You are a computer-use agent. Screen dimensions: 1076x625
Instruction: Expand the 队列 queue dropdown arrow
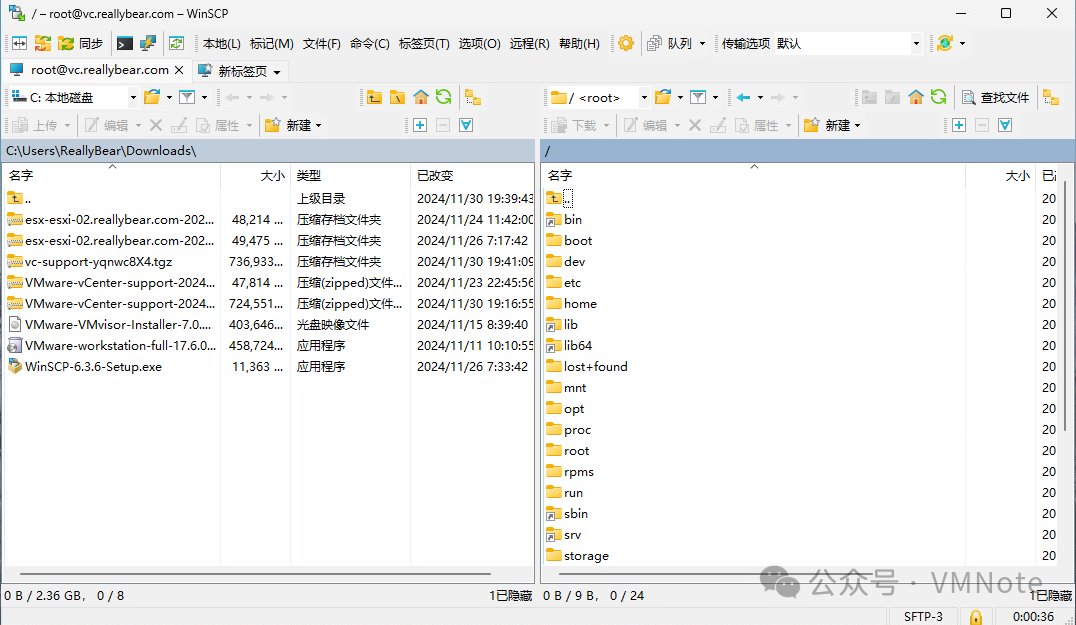coord(702,43)
